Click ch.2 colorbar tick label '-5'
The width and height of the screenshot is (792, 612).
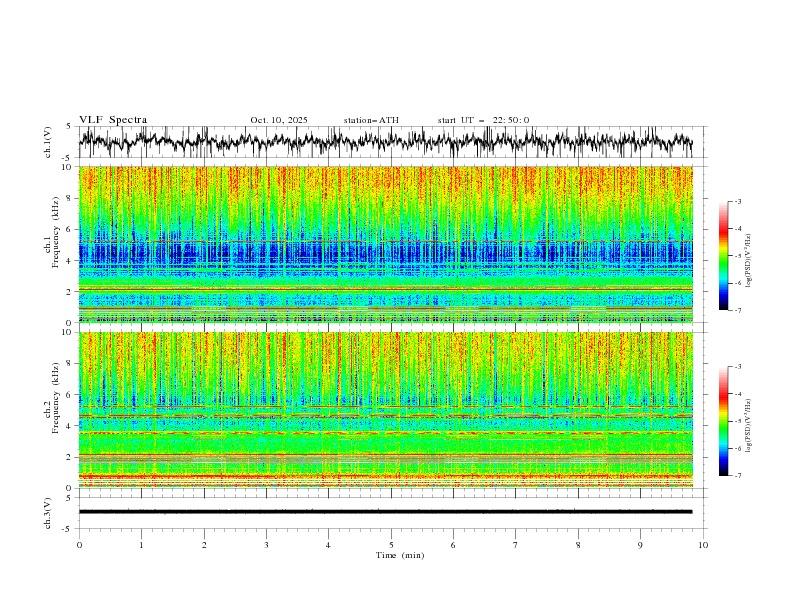(737, 421)
